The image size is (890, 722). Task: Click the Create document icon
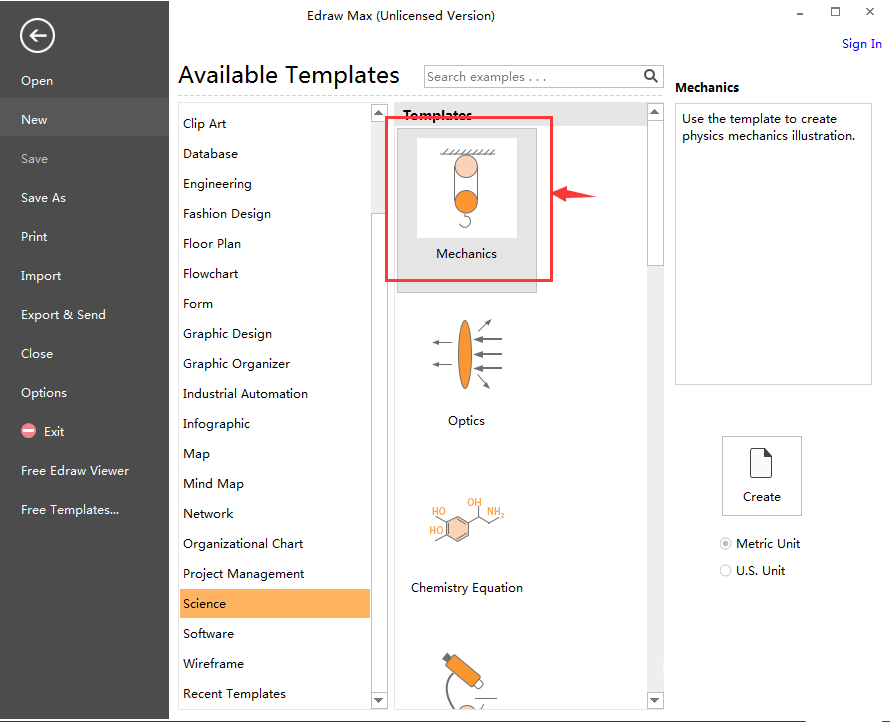tap(761, 465)
